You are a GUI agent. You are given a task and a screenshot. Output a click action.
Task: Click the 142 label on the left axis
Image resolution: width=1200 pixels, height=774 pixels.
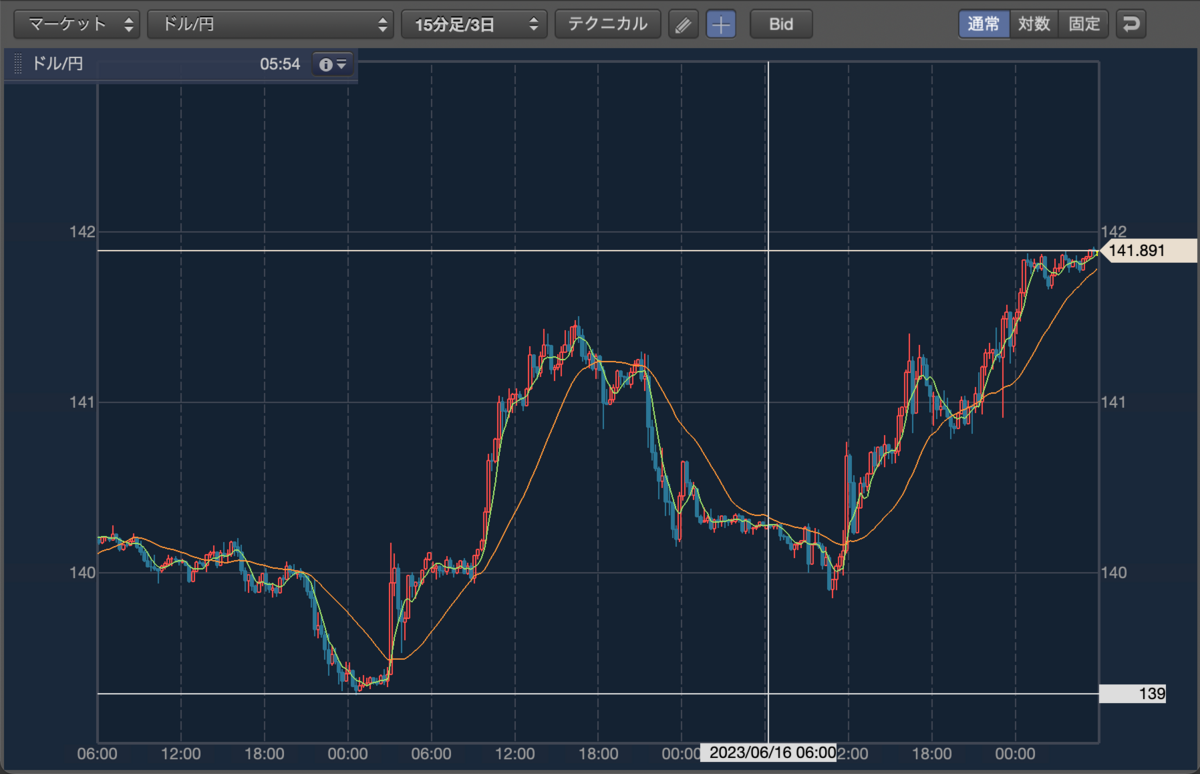tap(81, 232)
